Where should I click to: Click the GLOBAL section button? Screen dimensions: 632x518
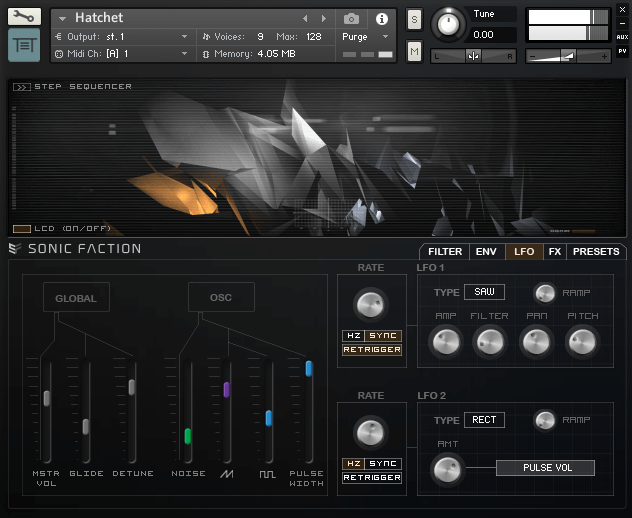click(x=76, y=297)
